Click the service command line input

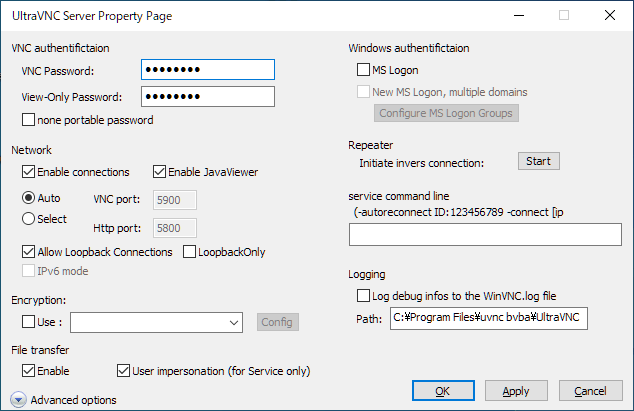[485, 234]
